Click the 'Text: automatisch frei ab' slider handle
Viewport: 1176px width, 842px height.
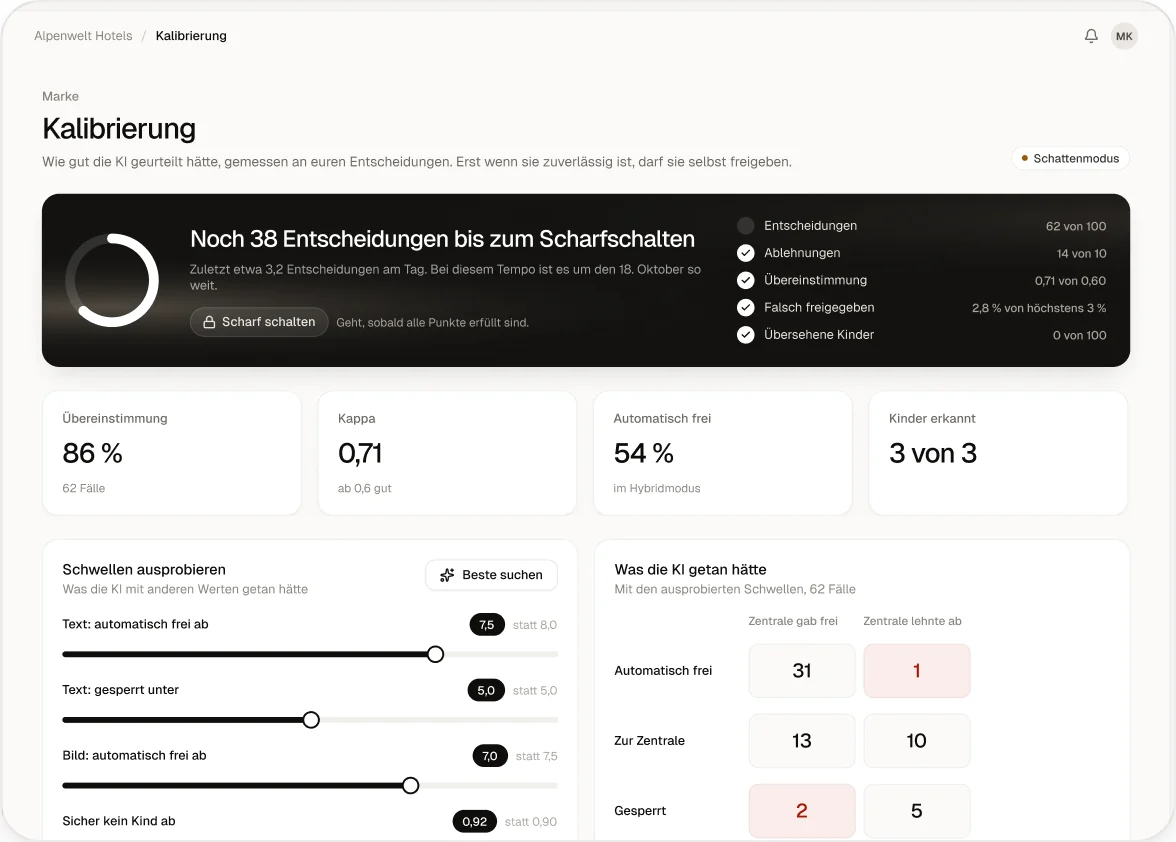pyautogui.click(x=435, y=655)
